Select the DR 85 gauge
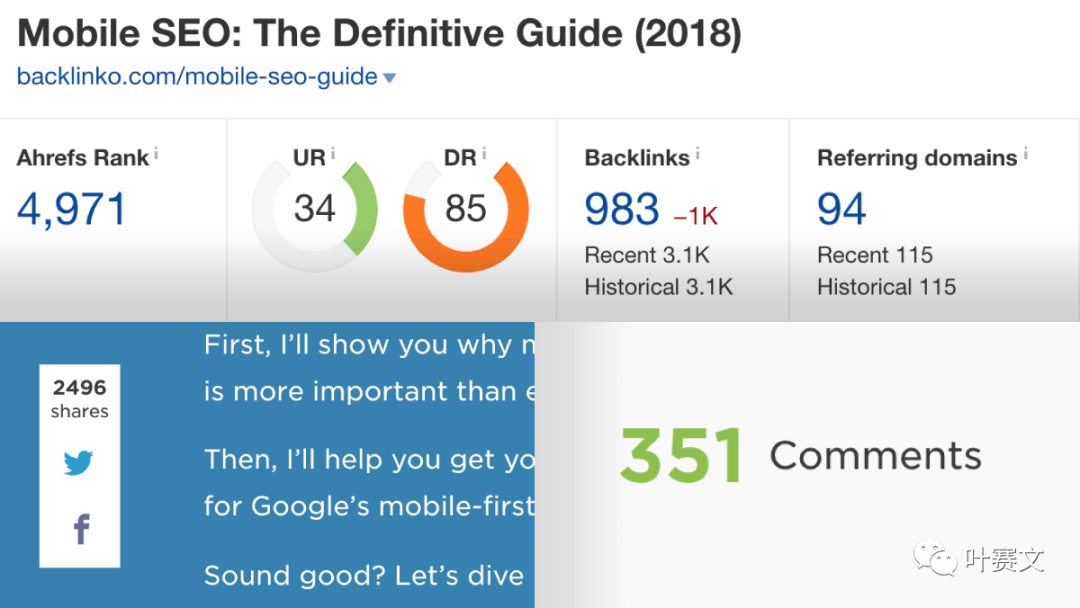This screenshot has width=1080, height=608. (466, 209)
